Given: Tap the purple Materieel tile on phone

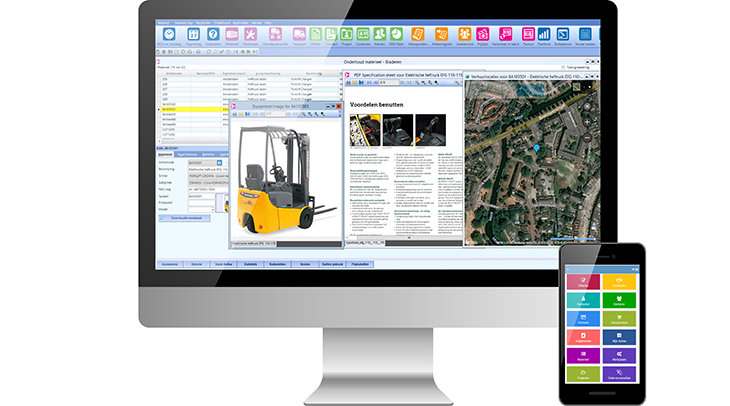Looking at the screenshot, I should click(583, 356).
